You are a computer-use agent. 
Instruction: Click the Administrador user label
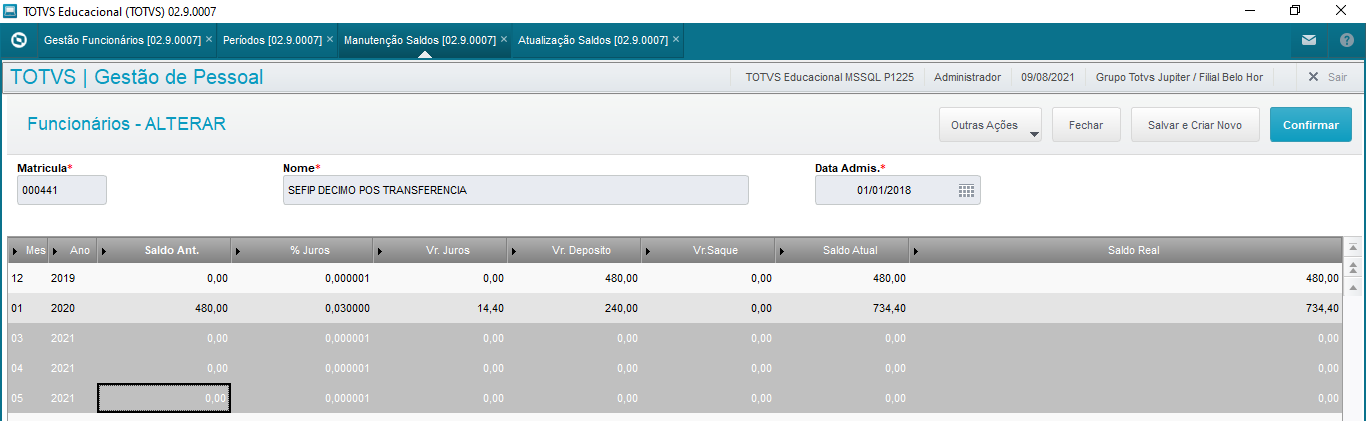966,77
